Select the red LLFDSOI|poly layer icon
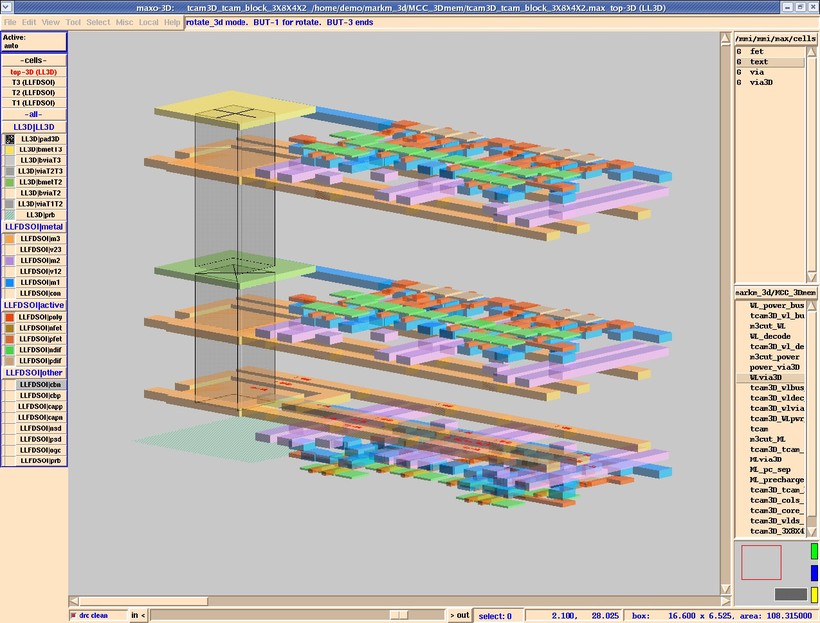 [x=9, y=317]
